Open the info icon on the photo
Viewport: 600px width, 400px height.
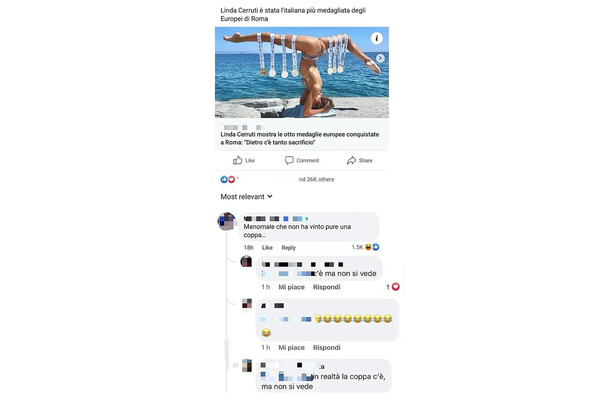[377, 38]
